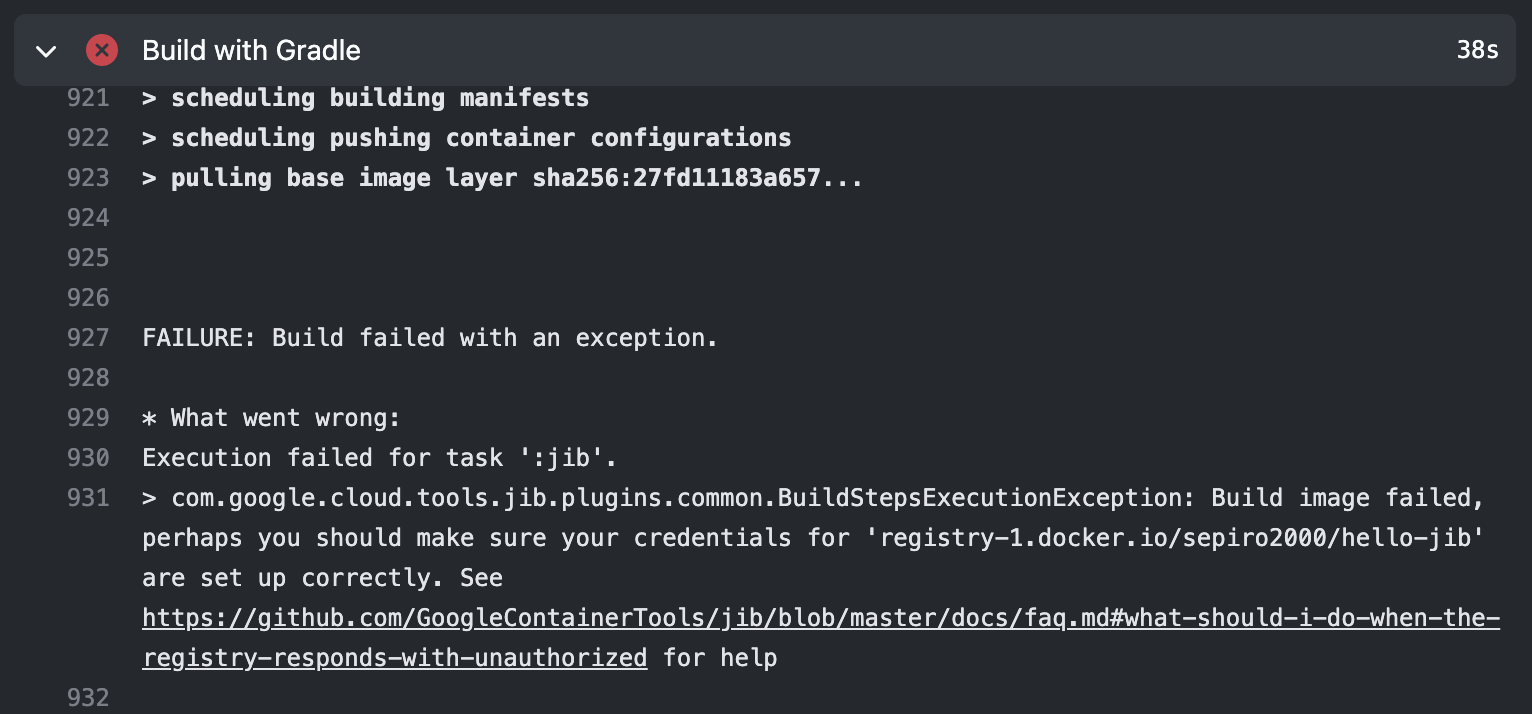
Task: Open the GoogleContainerTools jib FAQ link
Action: pyautogui.click(x=821, y=619)
